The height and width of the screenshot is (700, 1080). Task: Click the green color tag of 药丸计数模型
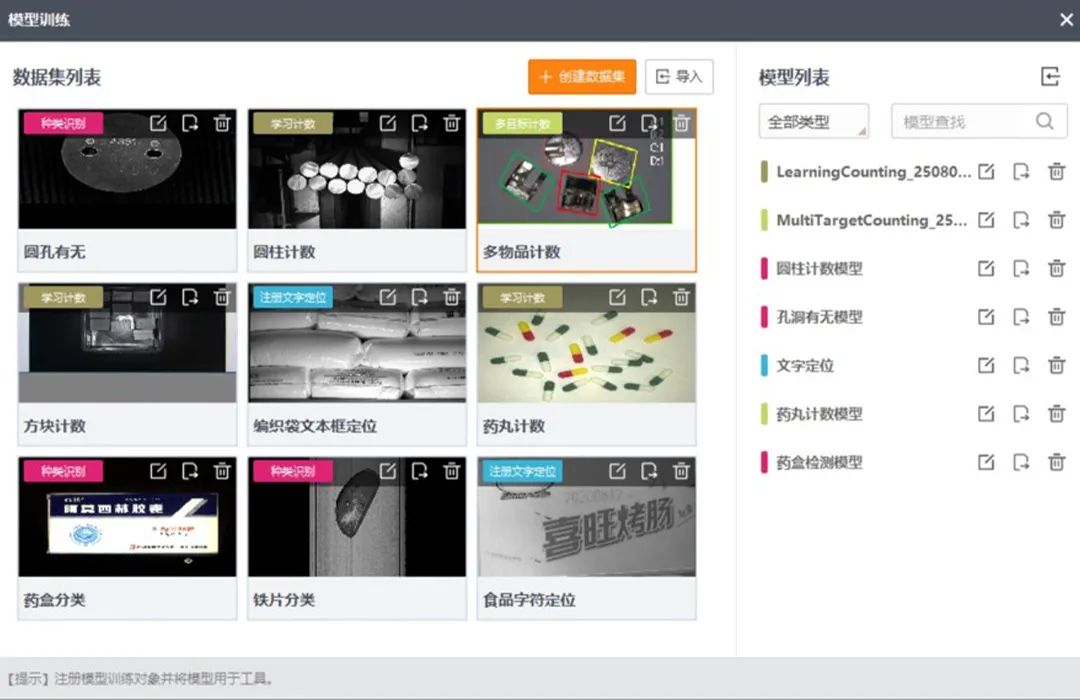765,414
